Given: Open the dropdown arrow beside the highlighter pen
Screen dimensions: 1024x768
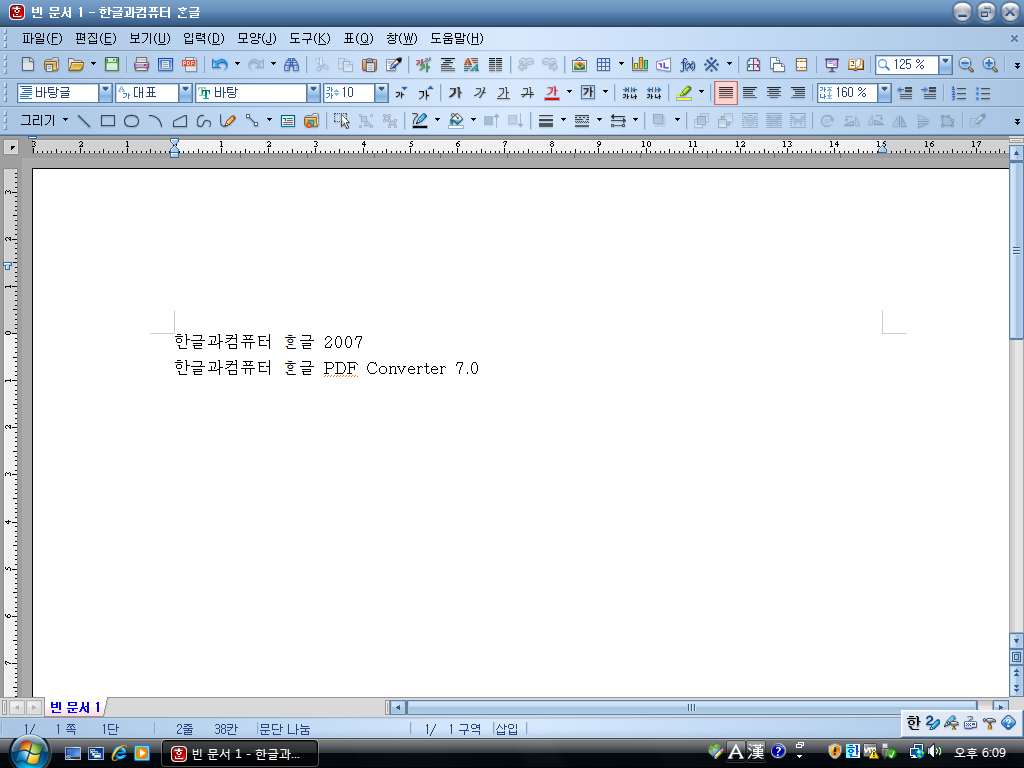Looking at the screenshot, I should tap(701, 92).
